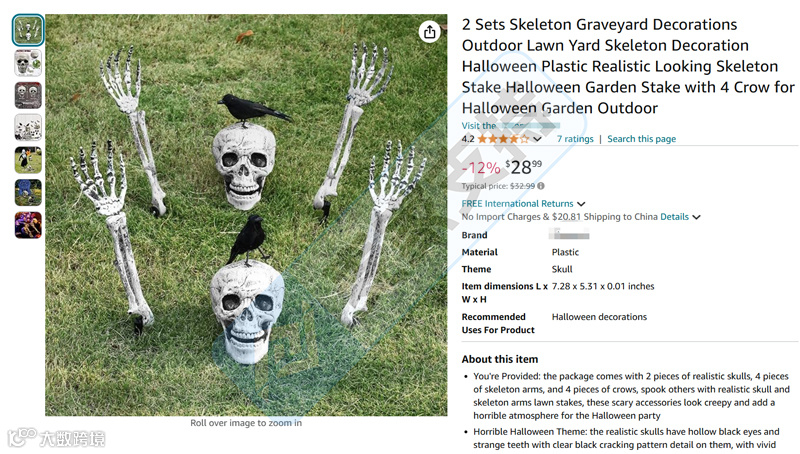Viewport: 800px width, 454px height.
Task: Click Search this page link
Action: (641, 139)
